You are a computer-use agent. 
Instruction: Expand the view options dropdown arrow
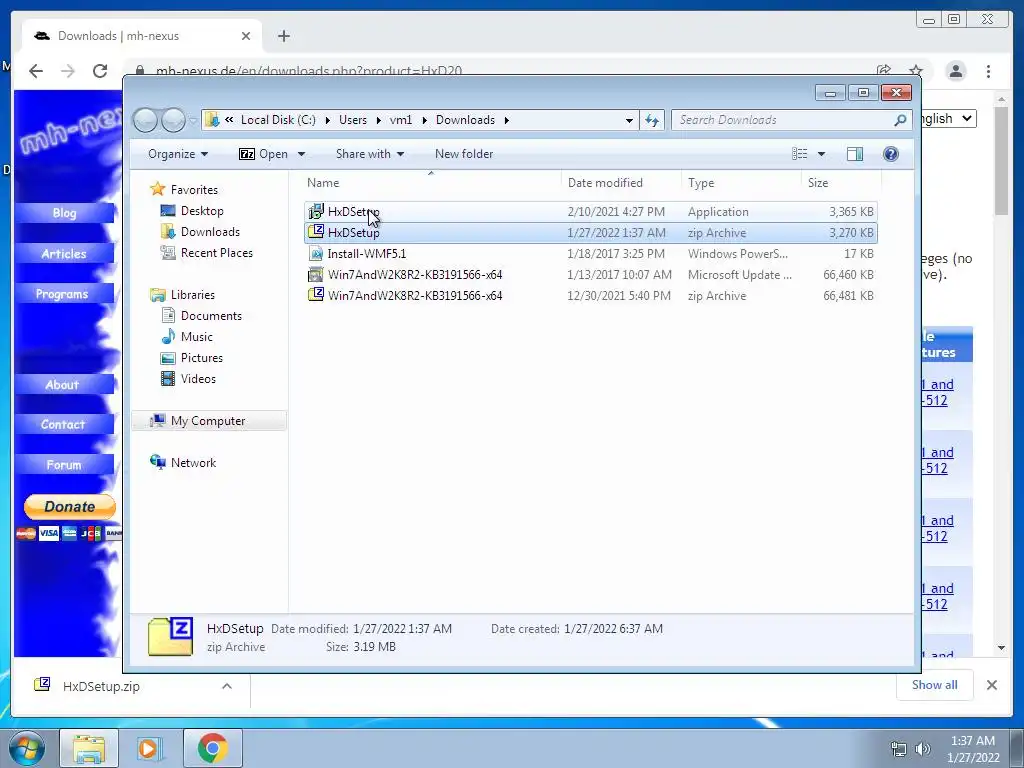click(x=821, y=154)
